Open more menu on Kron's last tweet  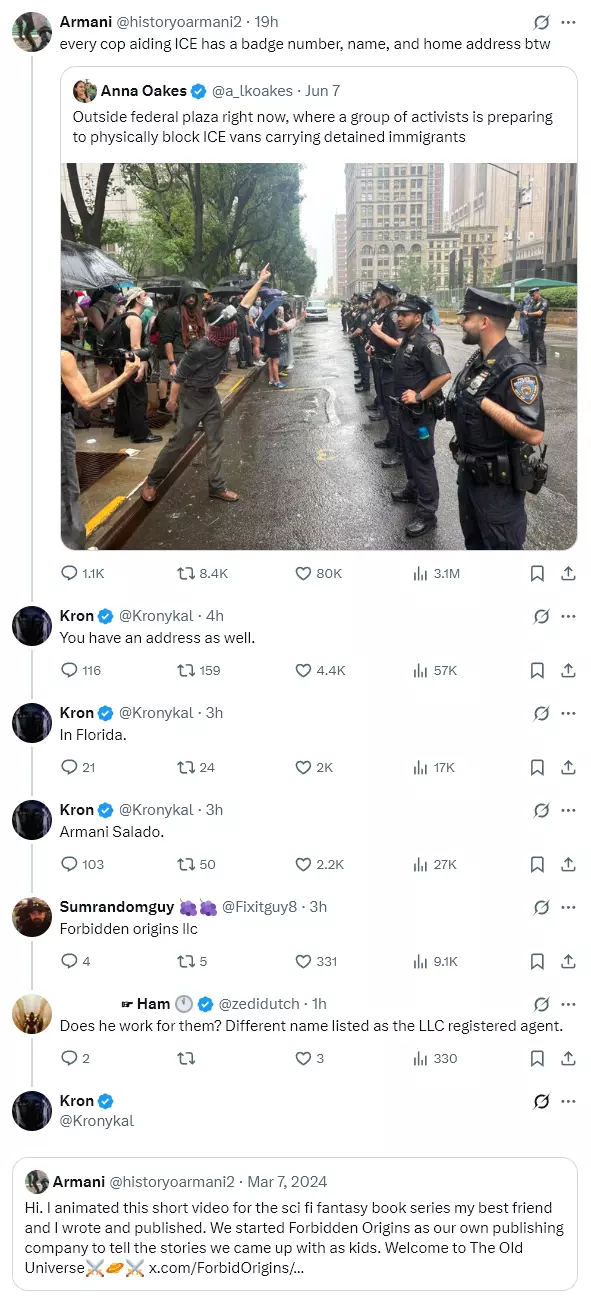[x=568, y=1101]
